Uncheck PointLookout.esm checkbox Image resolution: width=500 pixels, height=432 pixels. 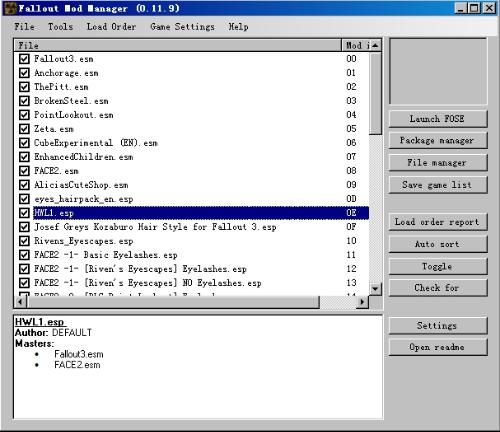pos(24,115)
